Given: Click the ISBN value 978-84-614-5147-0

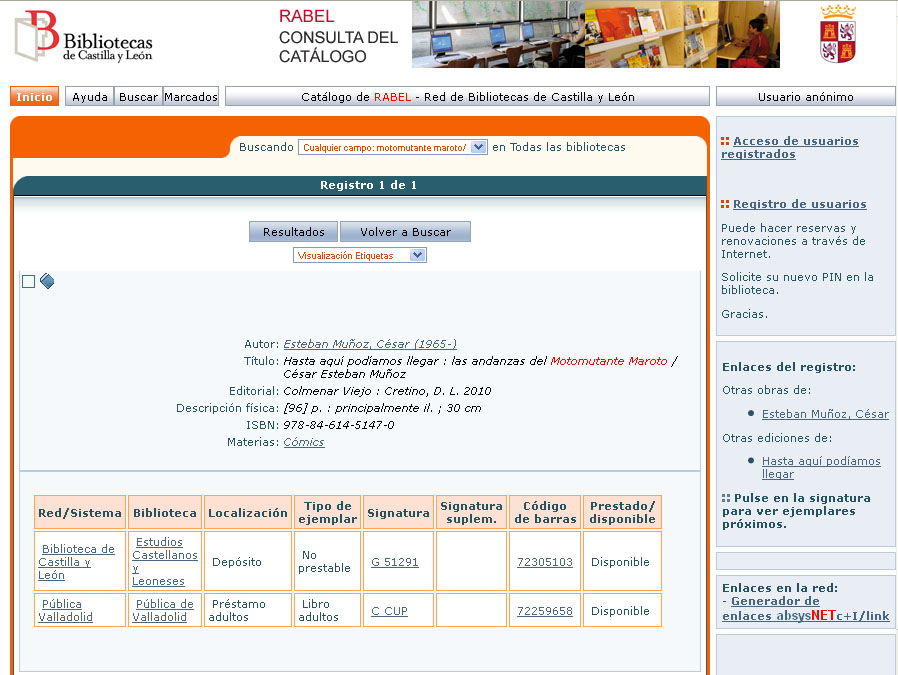Looking at the screenshot, I should pyautogui.click(x=339, y=425).
